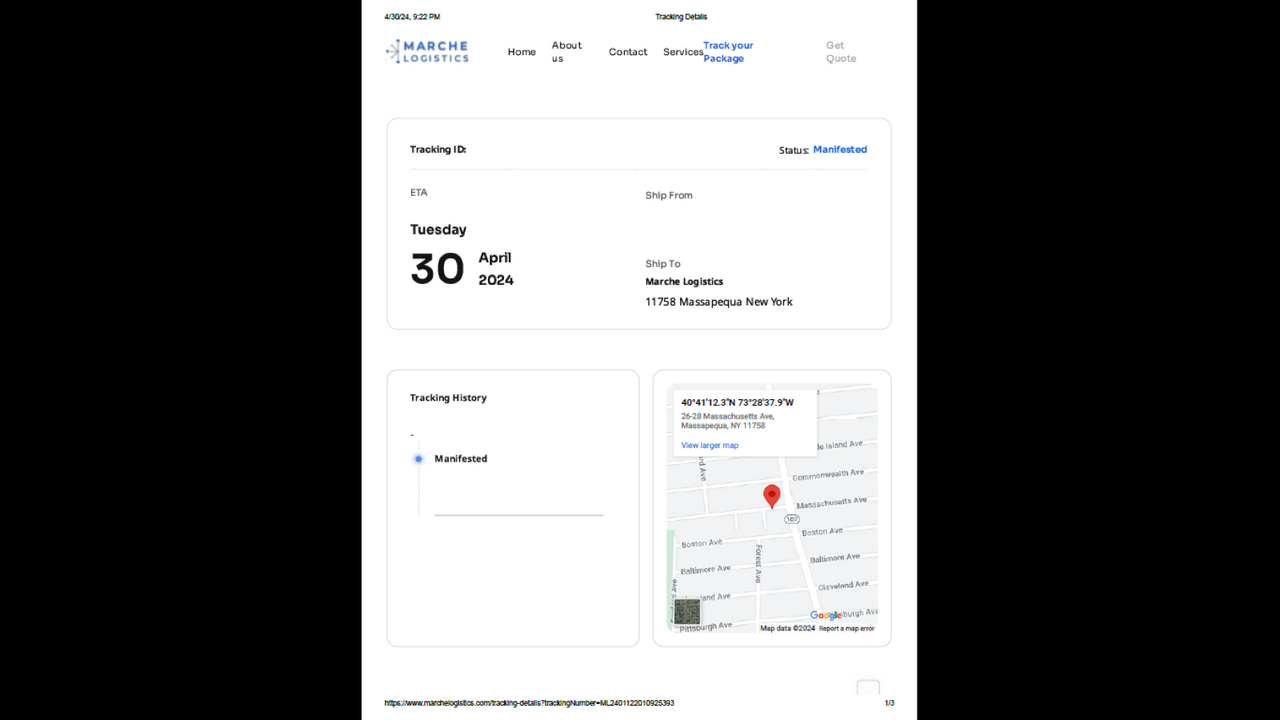
Task: Click the route 107 highway marker
Action: [x=792, y=519]
